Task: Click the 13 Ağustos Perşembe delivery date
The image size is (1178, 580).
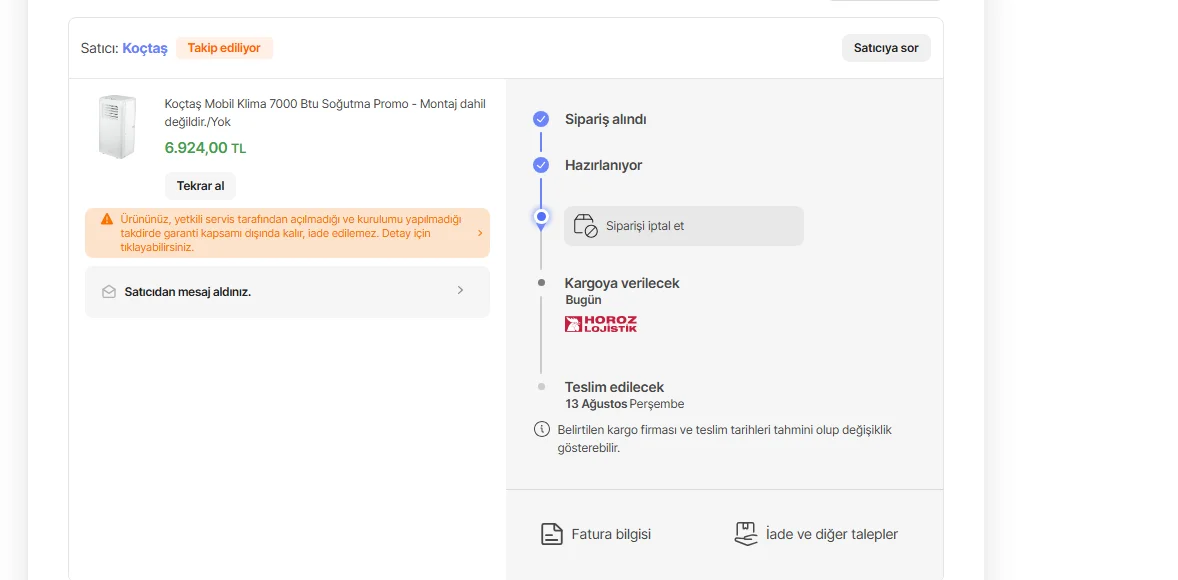Action: [625, 404]
